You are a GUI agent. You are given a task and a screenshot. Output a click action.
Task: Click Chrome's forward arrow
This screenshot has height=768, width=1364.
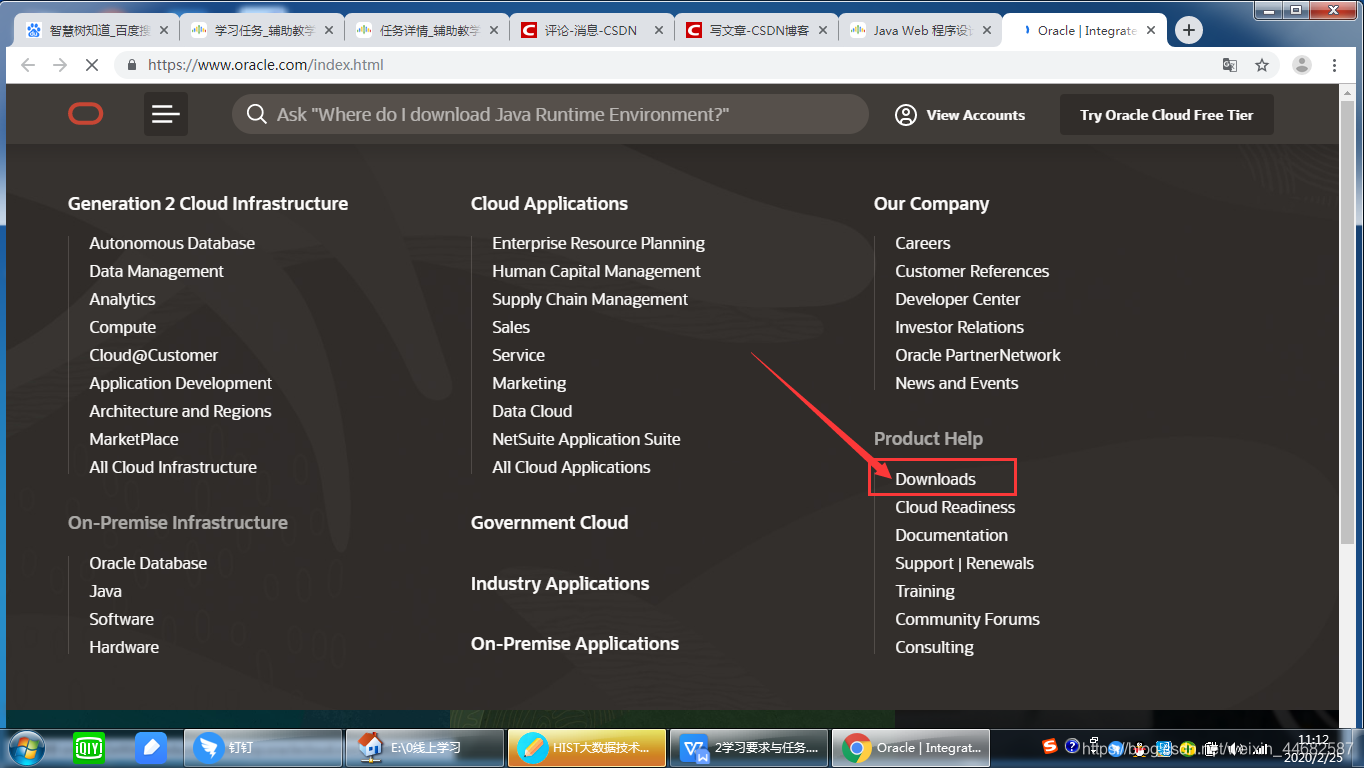[59, 65]
